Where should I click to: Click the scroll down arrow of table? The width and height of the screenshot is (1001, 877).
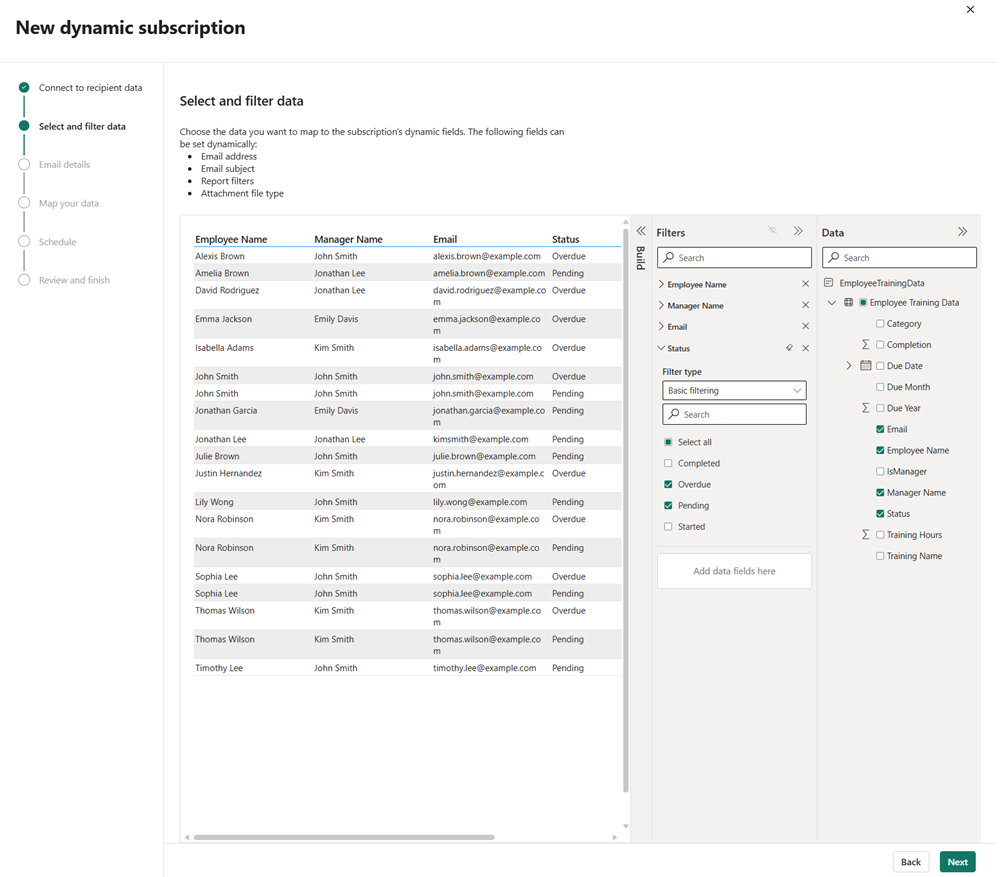point(626,826)
